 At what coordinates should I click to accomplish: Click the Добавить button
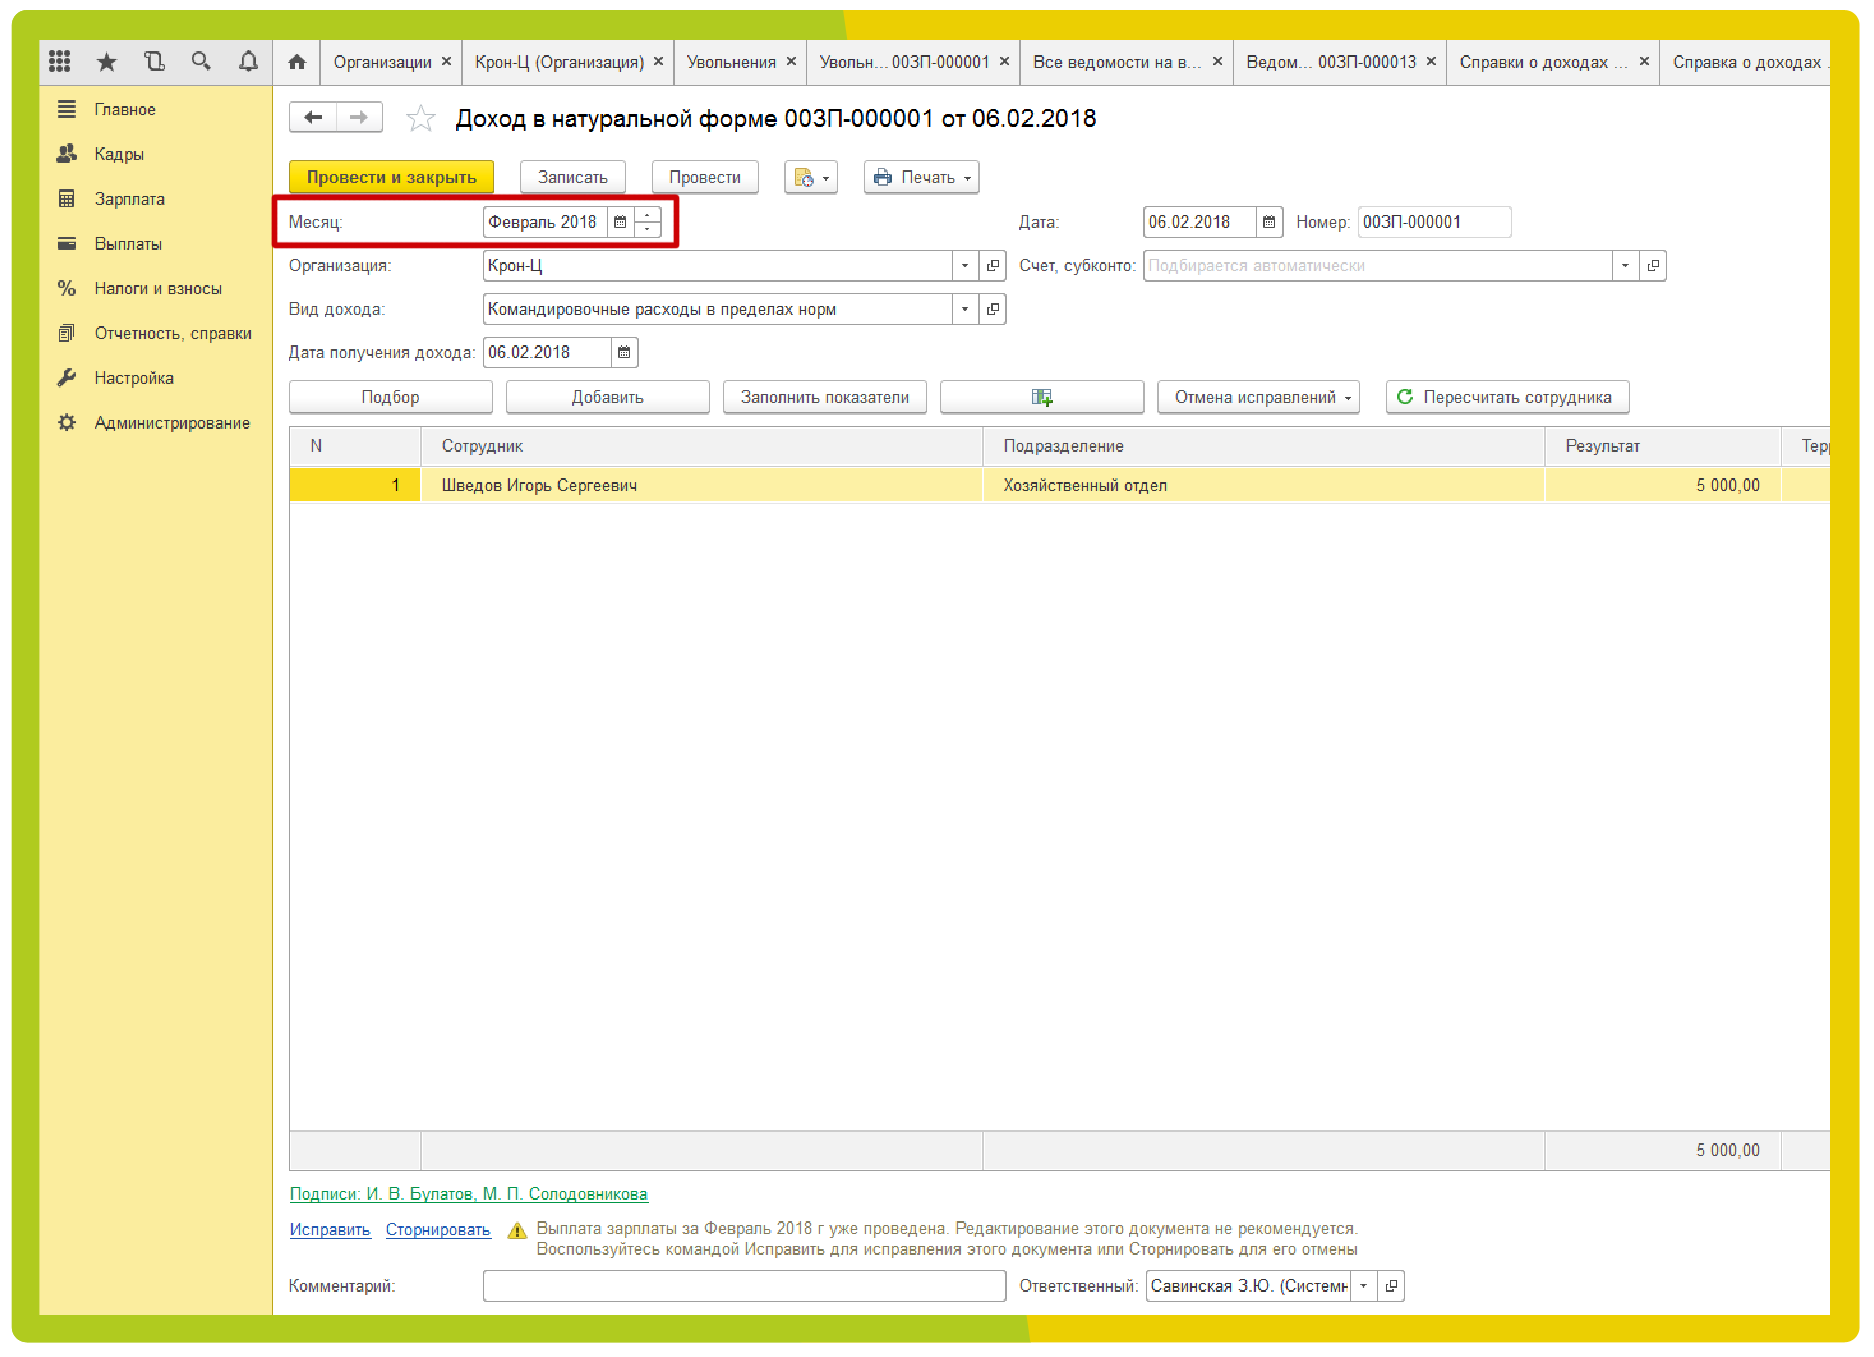coord(608,397)
